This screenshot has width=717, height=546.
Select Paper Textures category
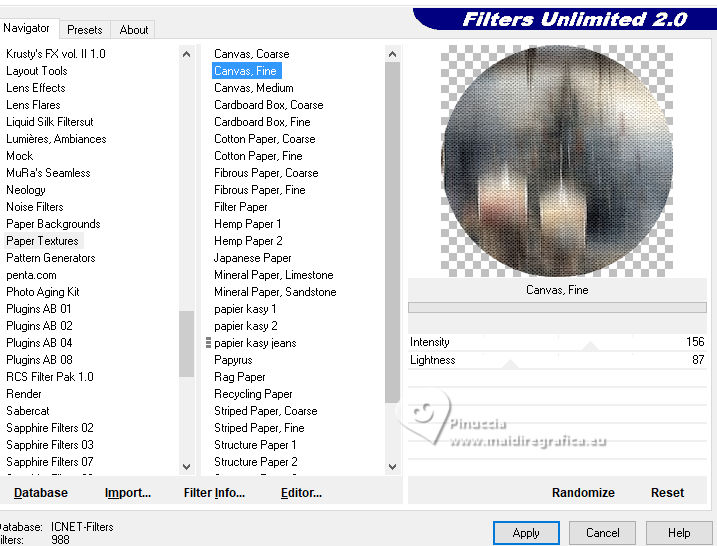(42, 241)
